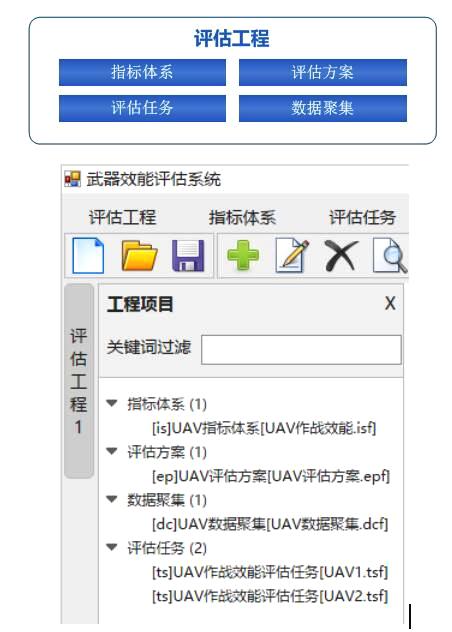Delete using the black X icon
The width and height of the screenshot is (452, 632).
(341, 255)
